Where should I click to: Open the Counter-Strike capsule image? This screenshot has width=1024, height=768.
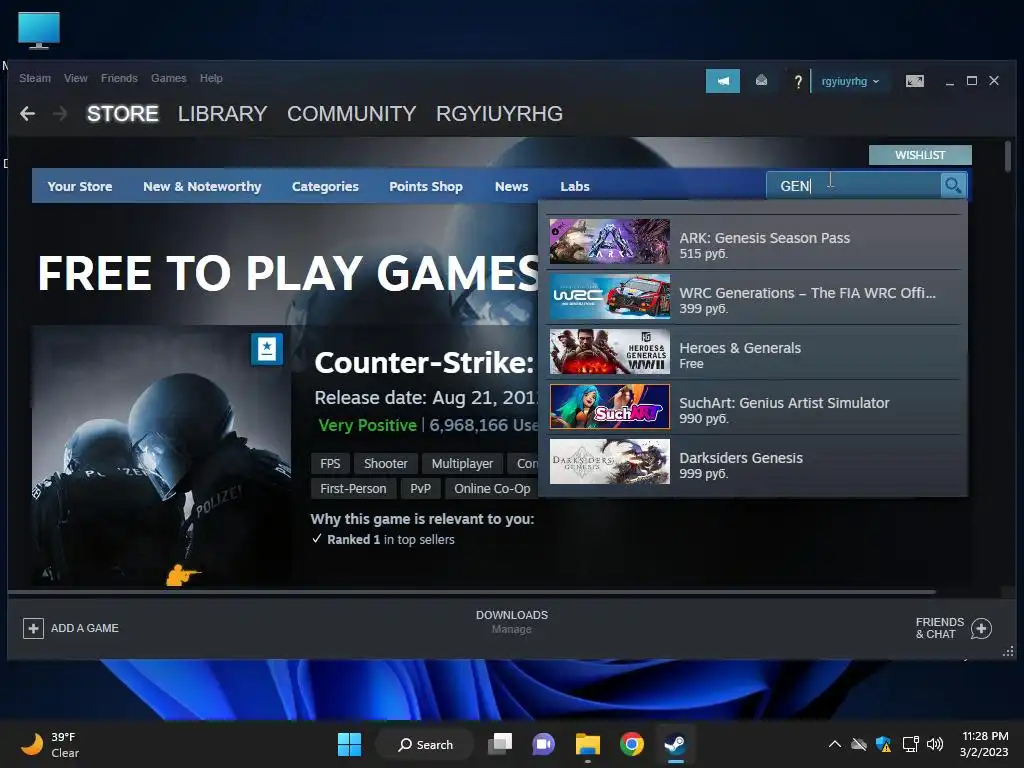click(x=161, y=455)
